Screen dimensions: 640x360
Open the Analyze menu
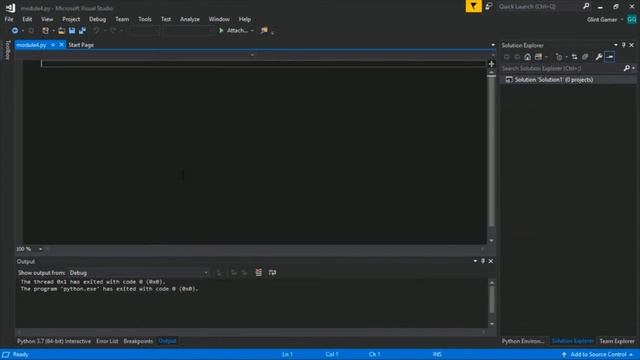pyautogui.click(x=190, y=19)
